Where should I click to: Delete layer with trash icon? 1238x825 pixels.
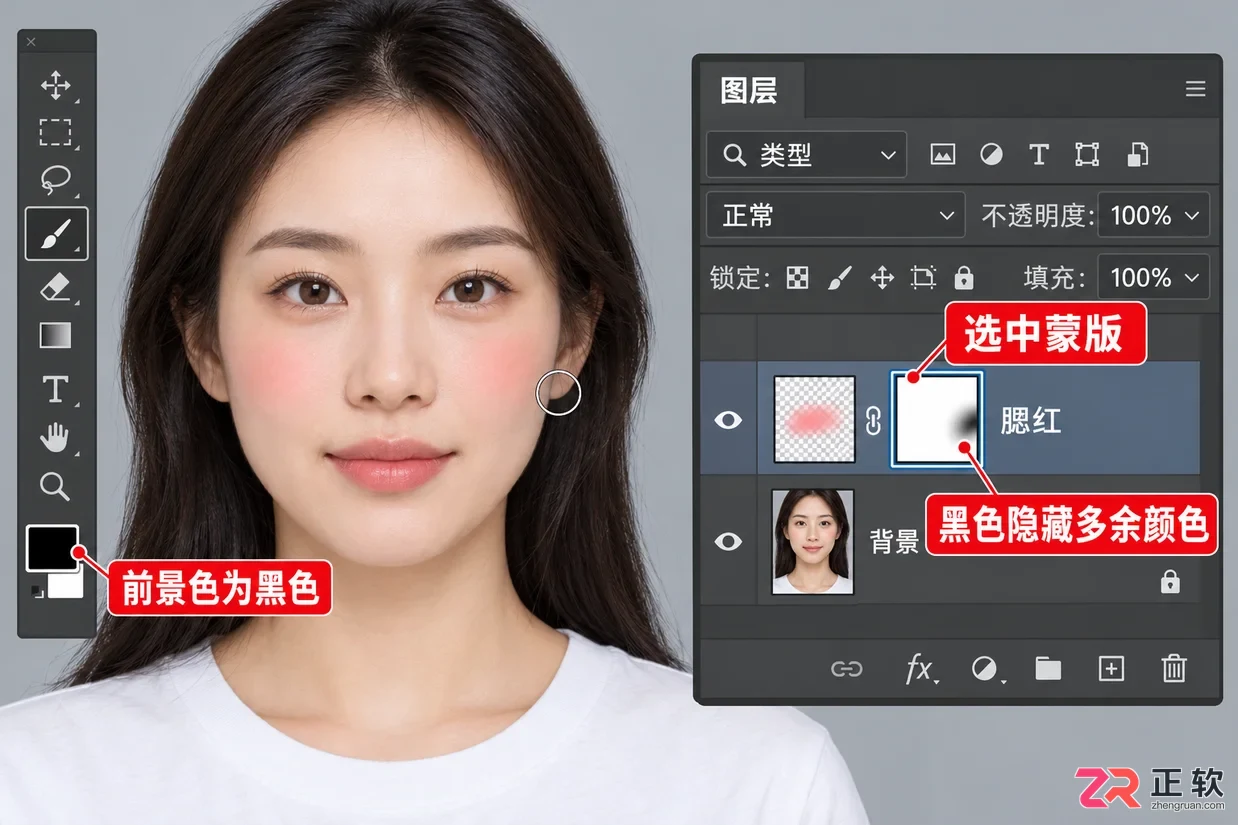point(1174,669)
